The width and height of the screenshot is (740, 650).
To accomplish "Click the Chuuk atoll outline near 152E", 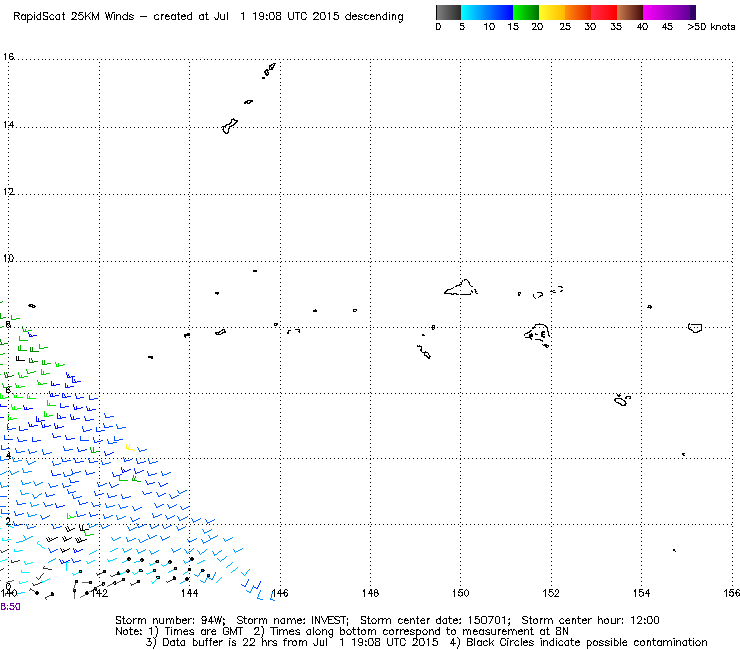I will point(537,335).
